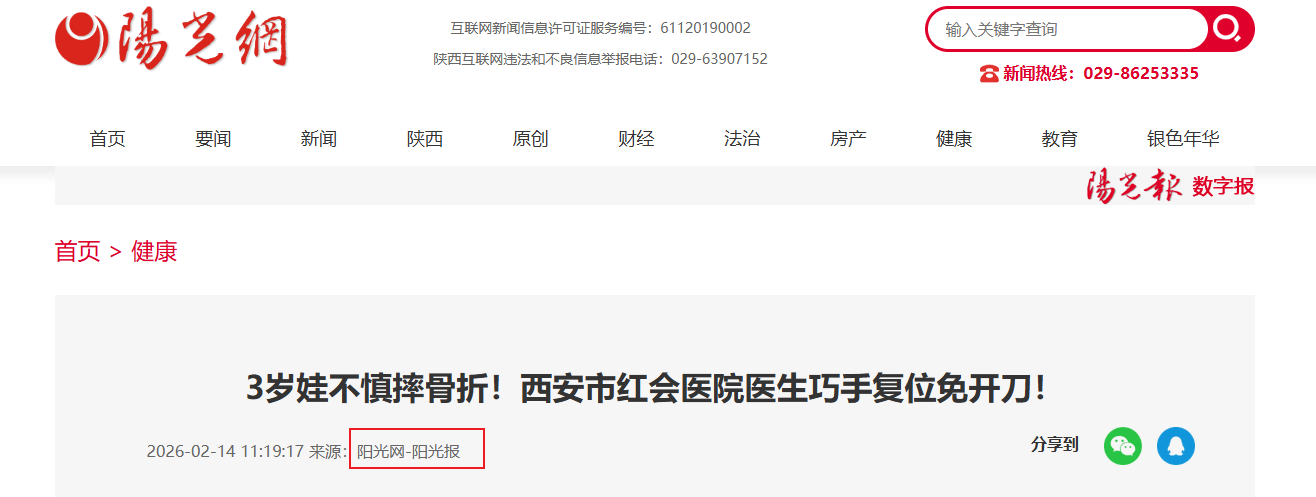Screen dimensions: 1316x497
Task: Open the 原创 section
Action: pos(531,139)
